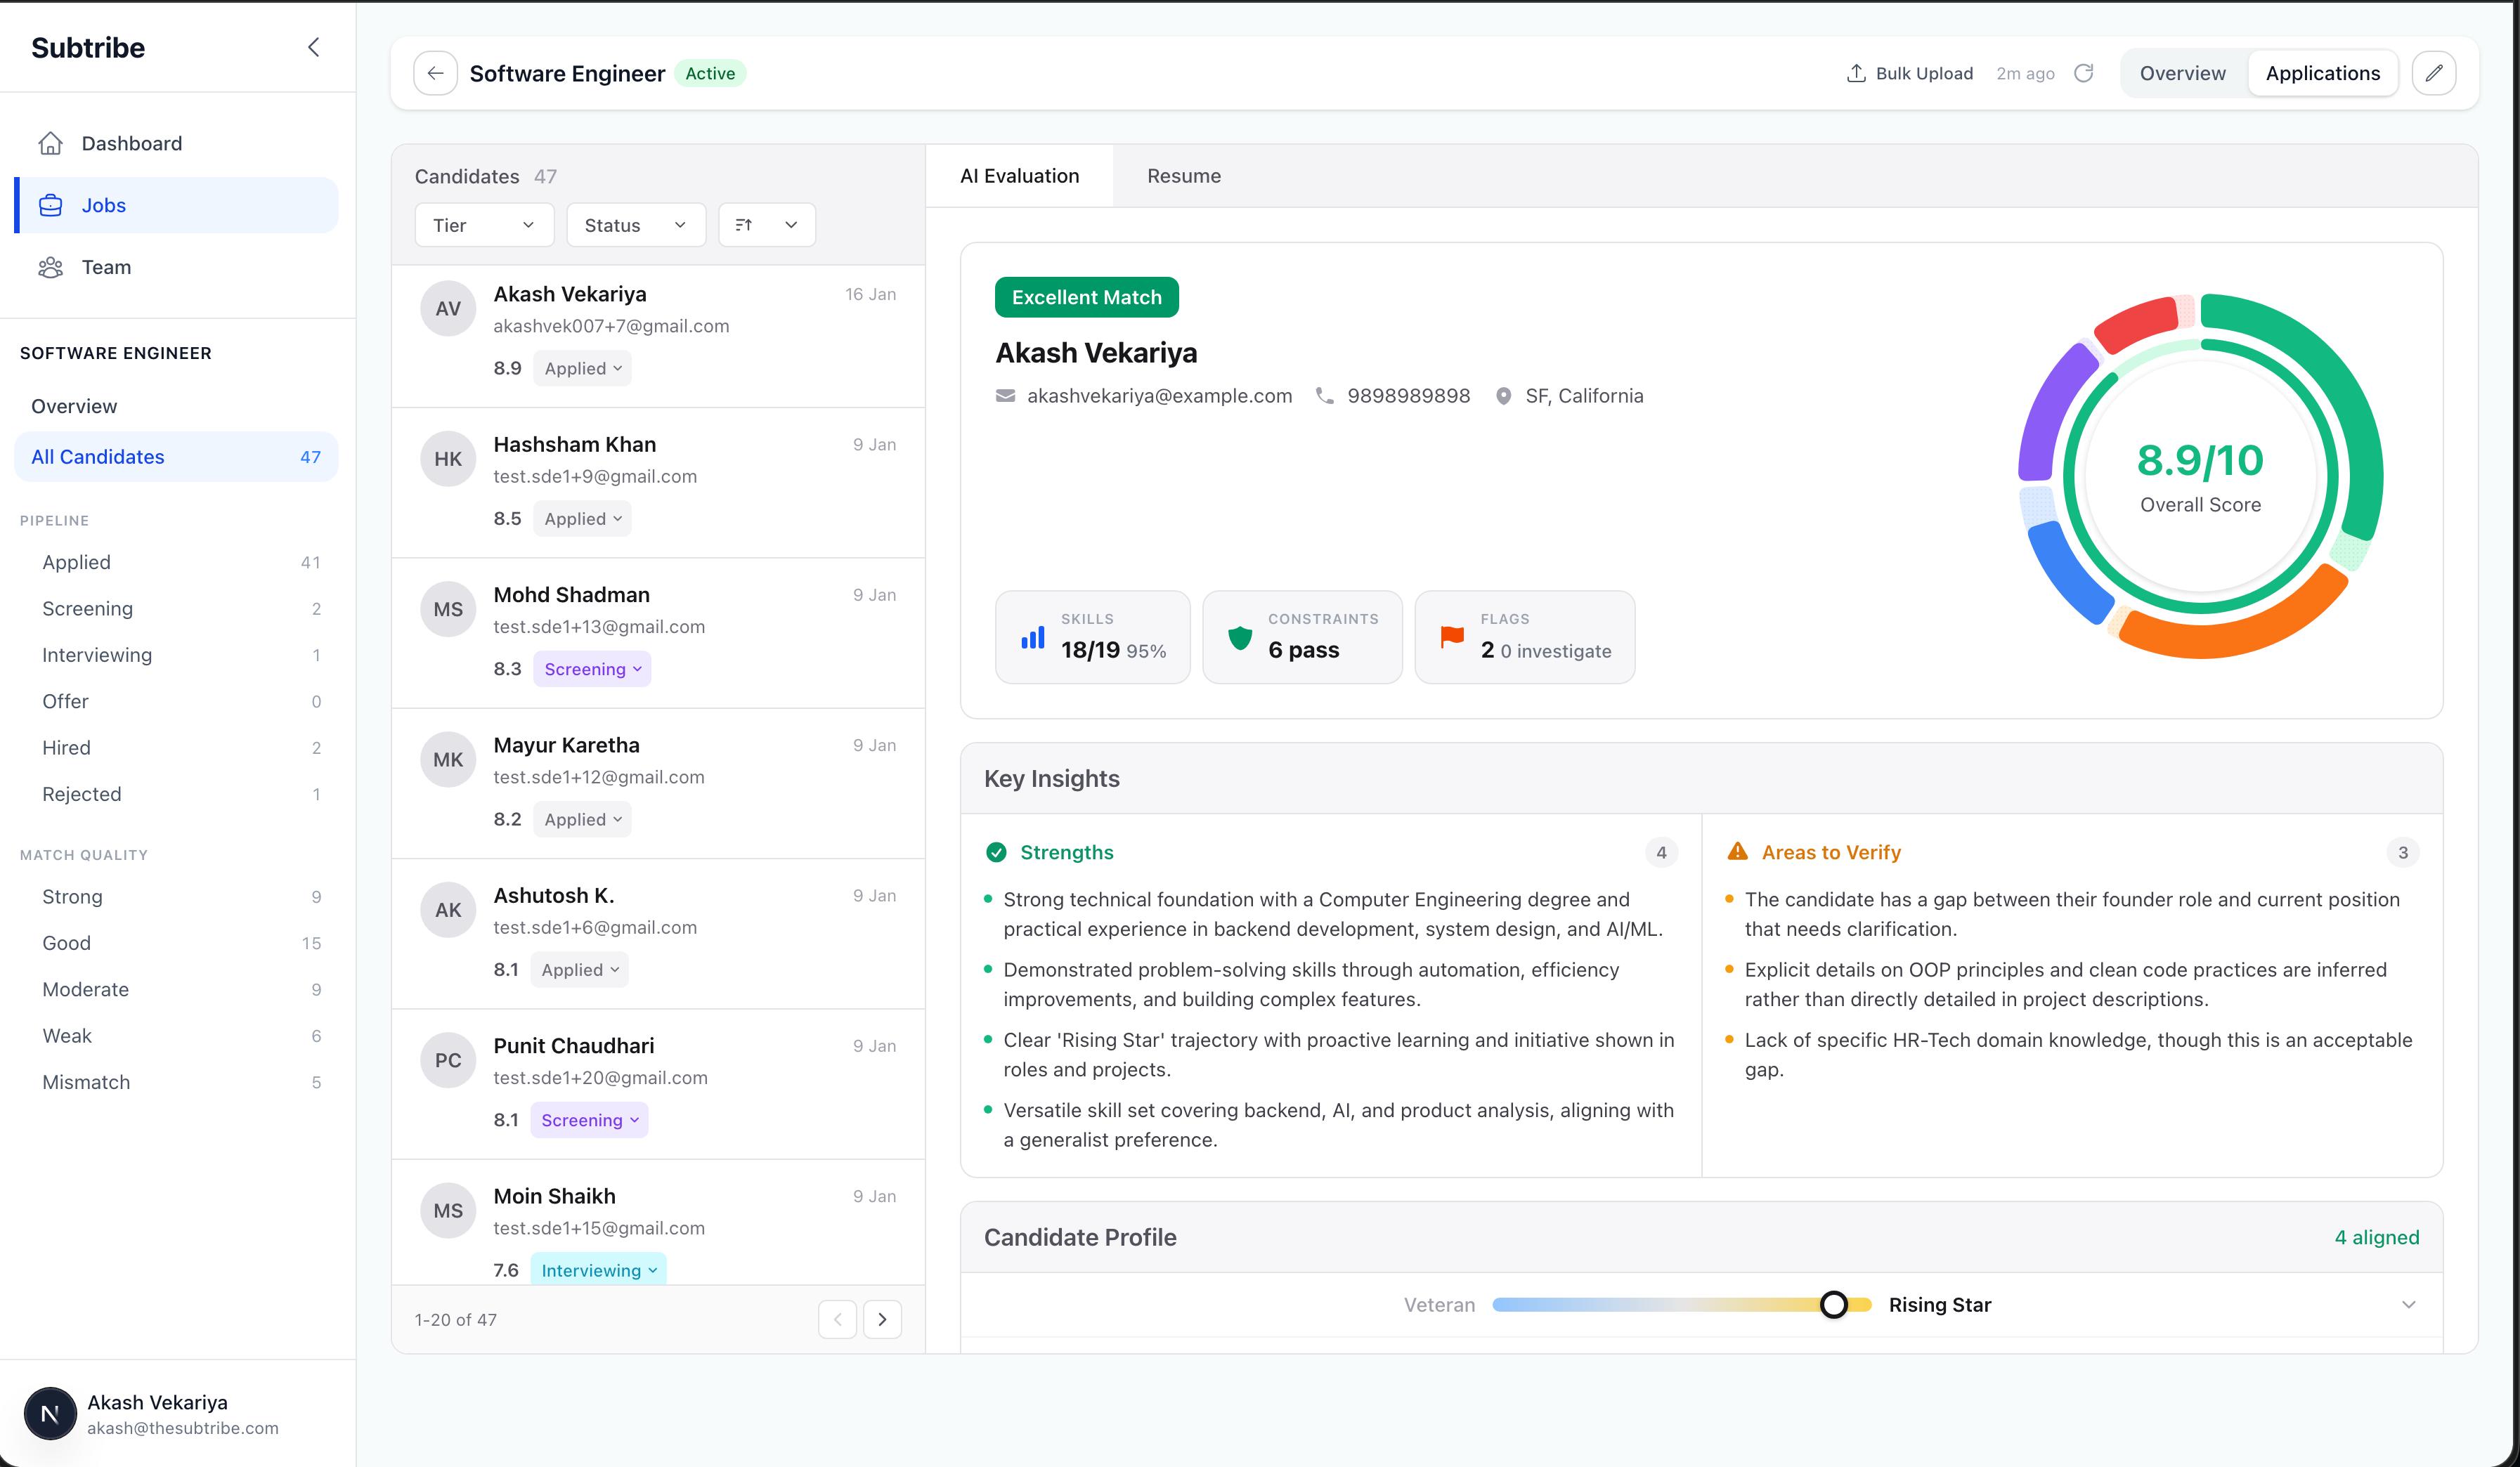Open the Tier filter dropdown
The width and height of the screenshot is (2520, 1467).
484,225
